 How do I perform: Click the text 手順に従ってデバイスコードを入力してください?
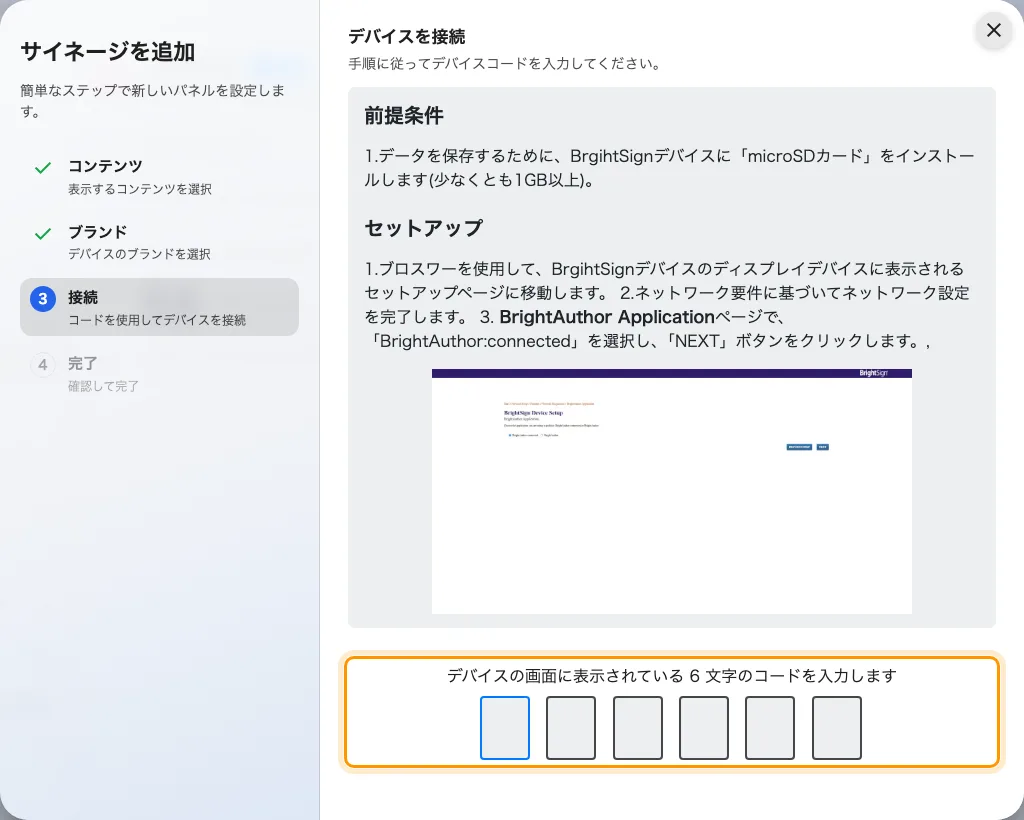click(x=504, y=64)
